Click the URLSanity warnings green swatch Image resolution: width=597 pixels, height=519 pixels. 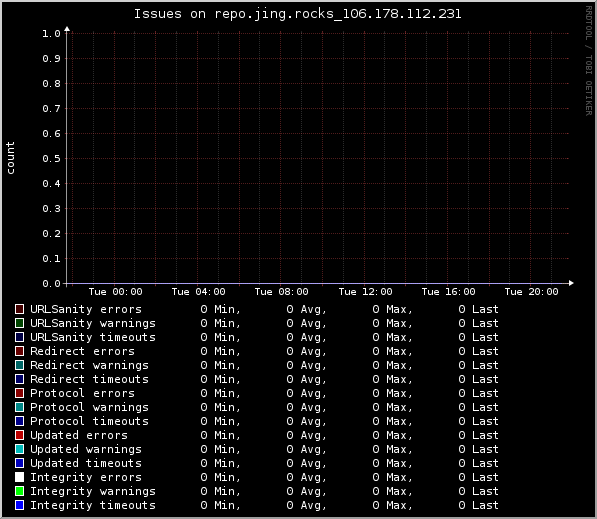[19, 323]
